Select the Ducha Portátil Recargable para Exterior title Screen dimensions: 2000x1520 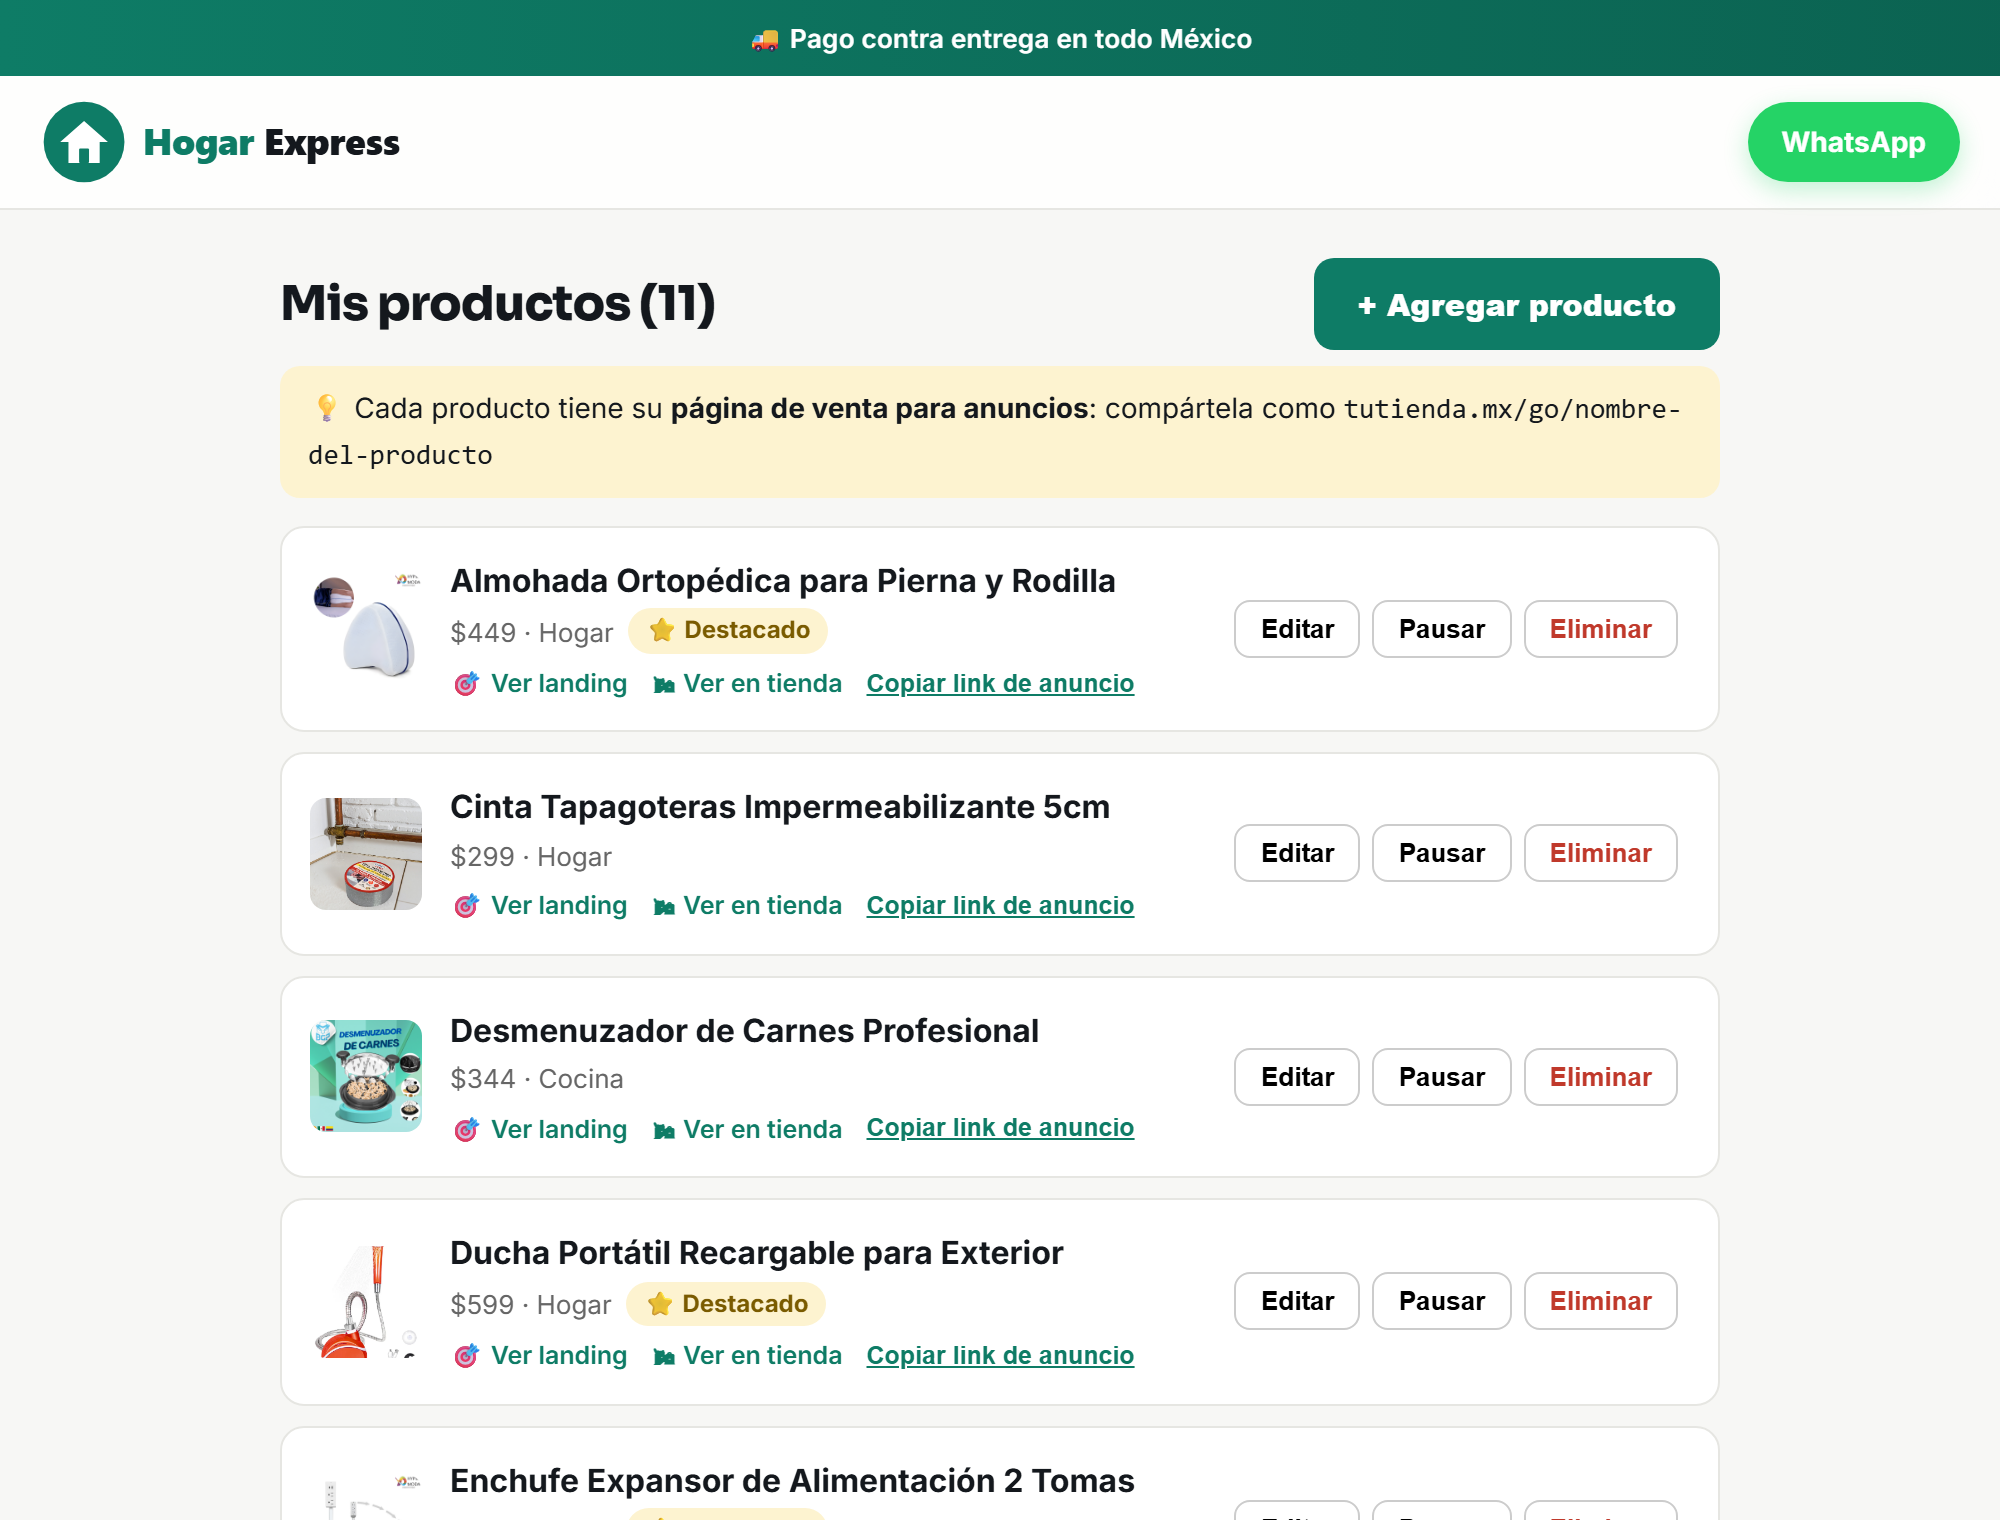point(756,1253)
